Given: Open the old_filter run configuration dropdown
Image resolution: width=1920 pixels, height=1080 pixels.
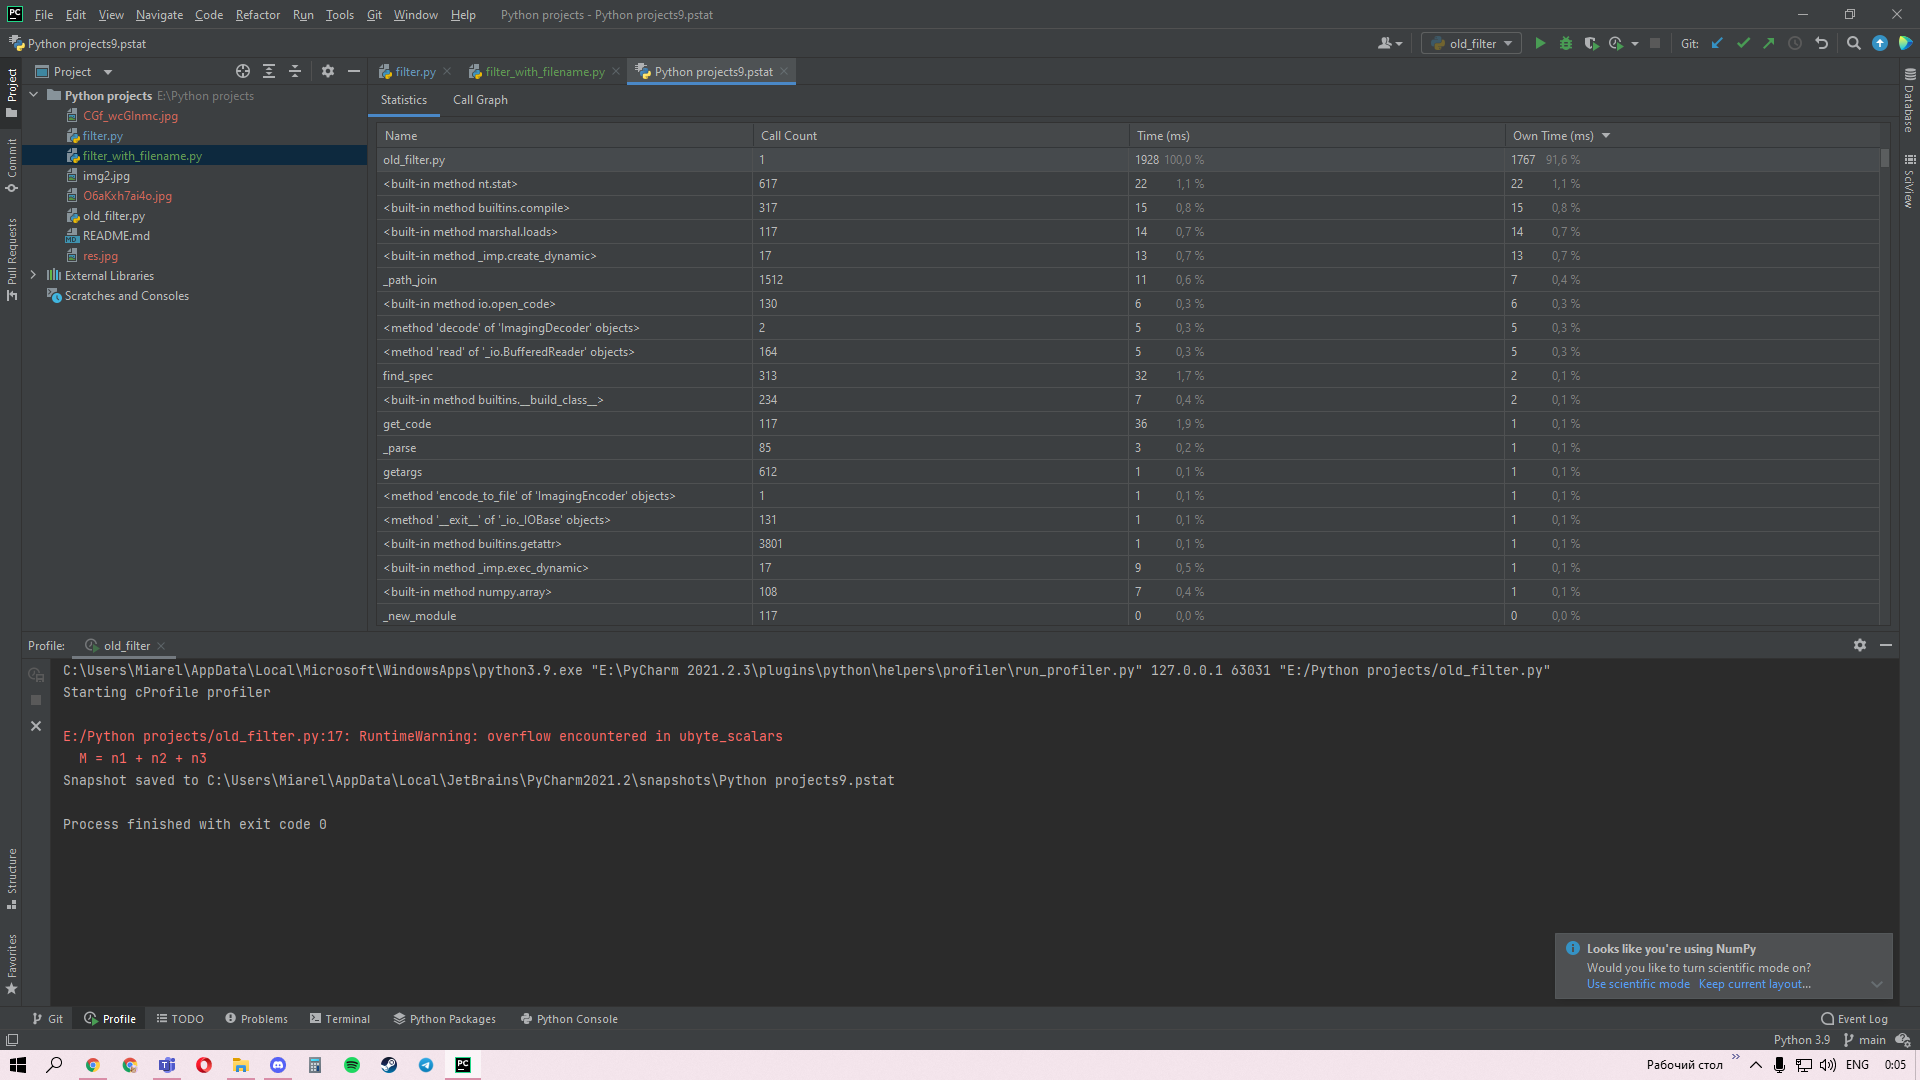Looking at the screenshot, I should tap(1471, 43).
